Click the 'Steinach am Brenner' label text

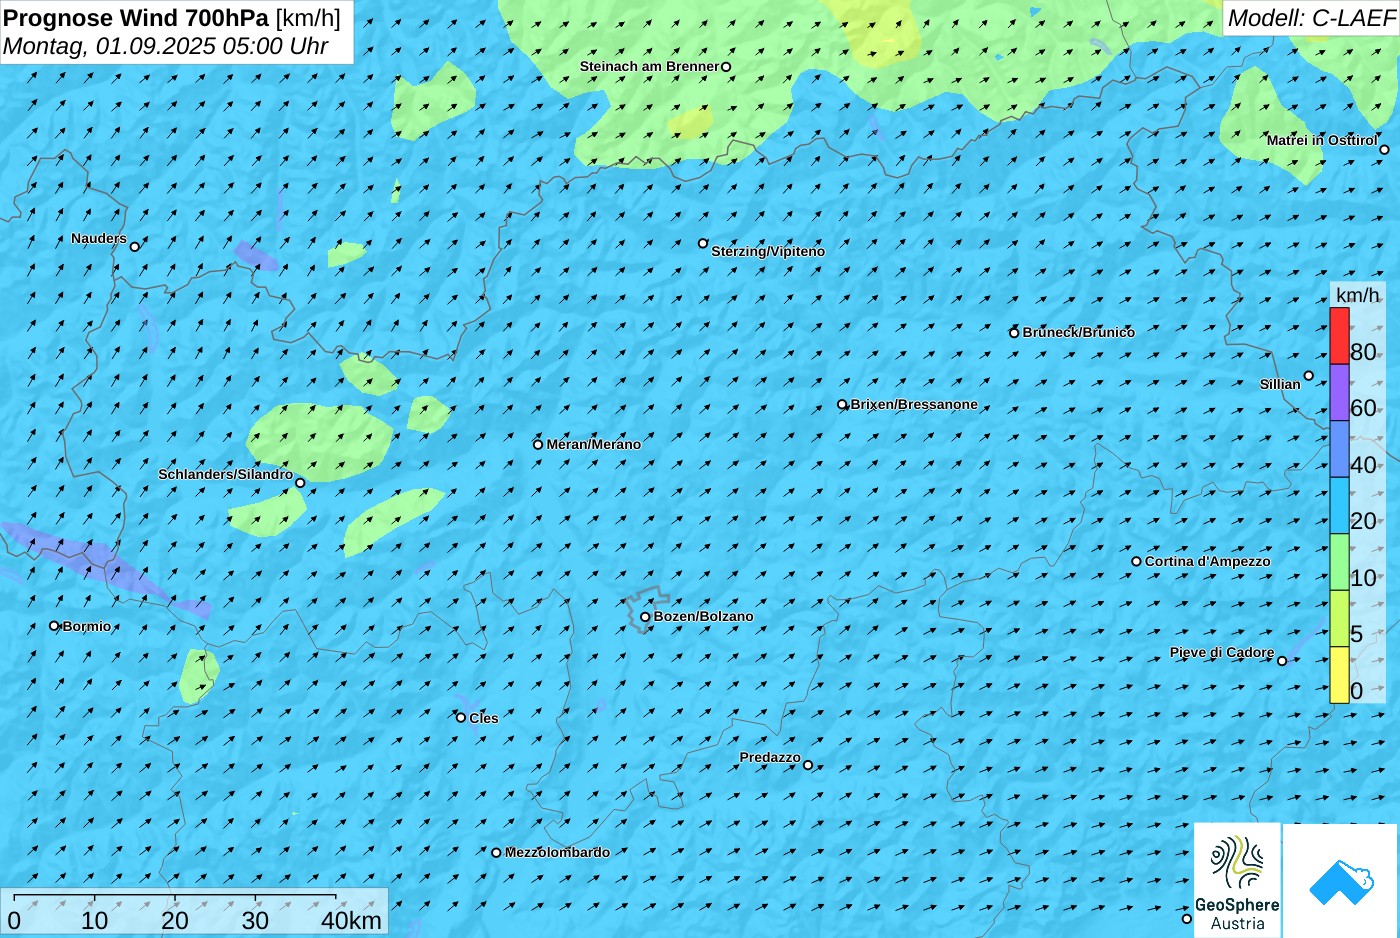pos(649,67)
